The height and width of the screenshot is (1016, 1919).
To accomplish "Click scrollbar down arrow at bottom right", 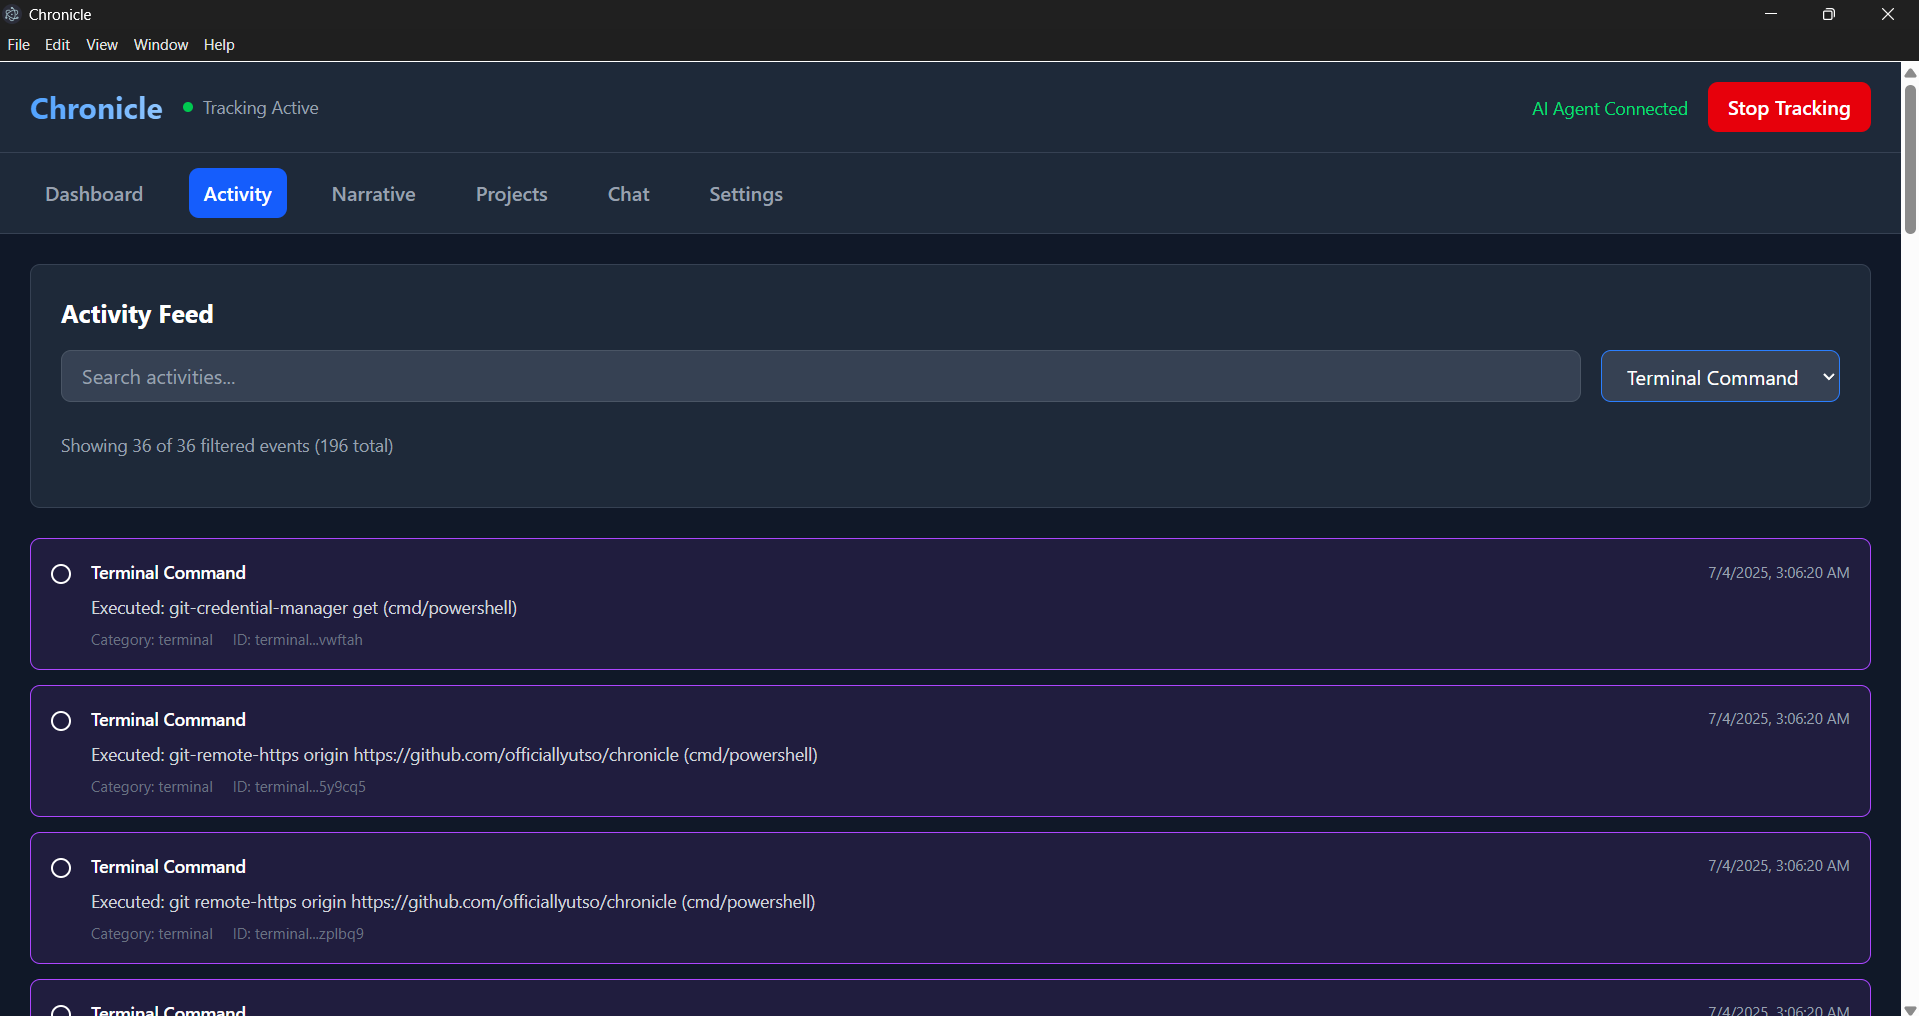I will pos(1910,1009).
